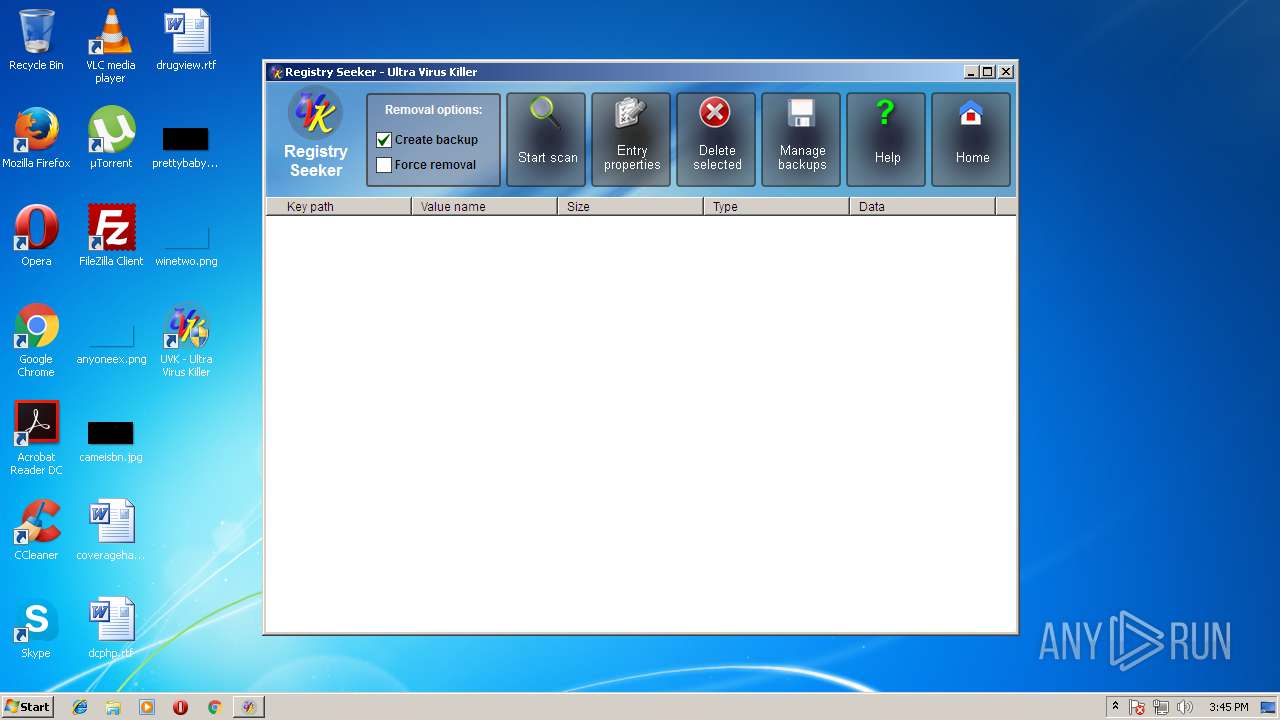Maximize the Registry Seeker window
Viewport: 1280px width, 720px height.
(988, 72)
